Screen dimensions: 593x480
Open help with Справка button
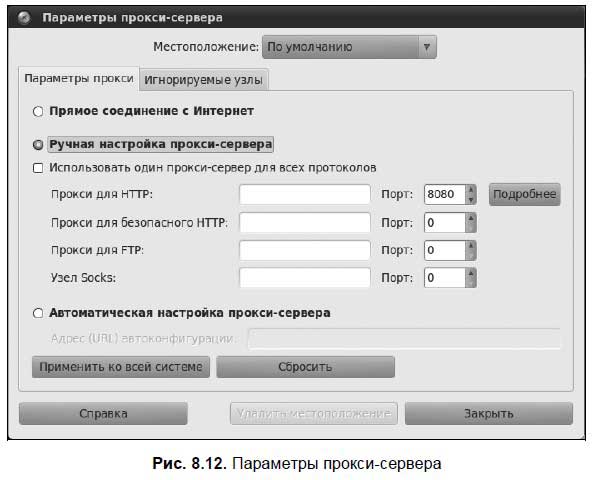coord(103,413)
